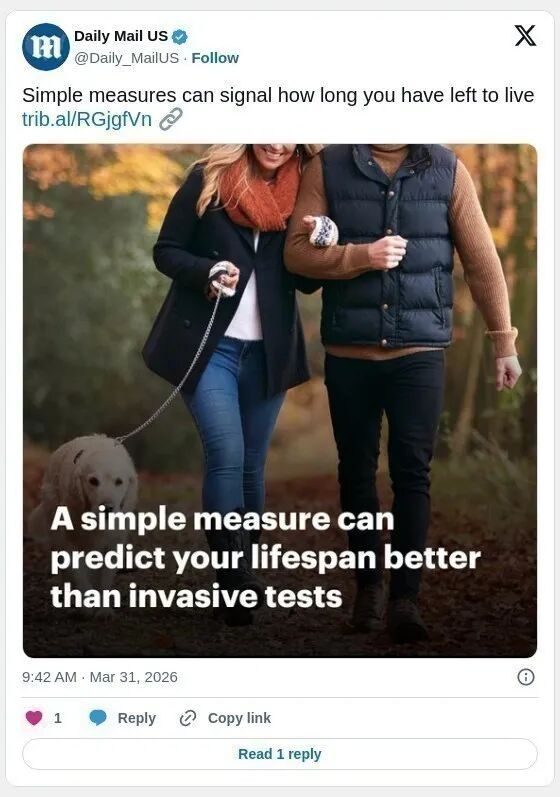Open the Read 1 reply button
The width and height of the screenshot is (560, 797).
coord(279,754)
